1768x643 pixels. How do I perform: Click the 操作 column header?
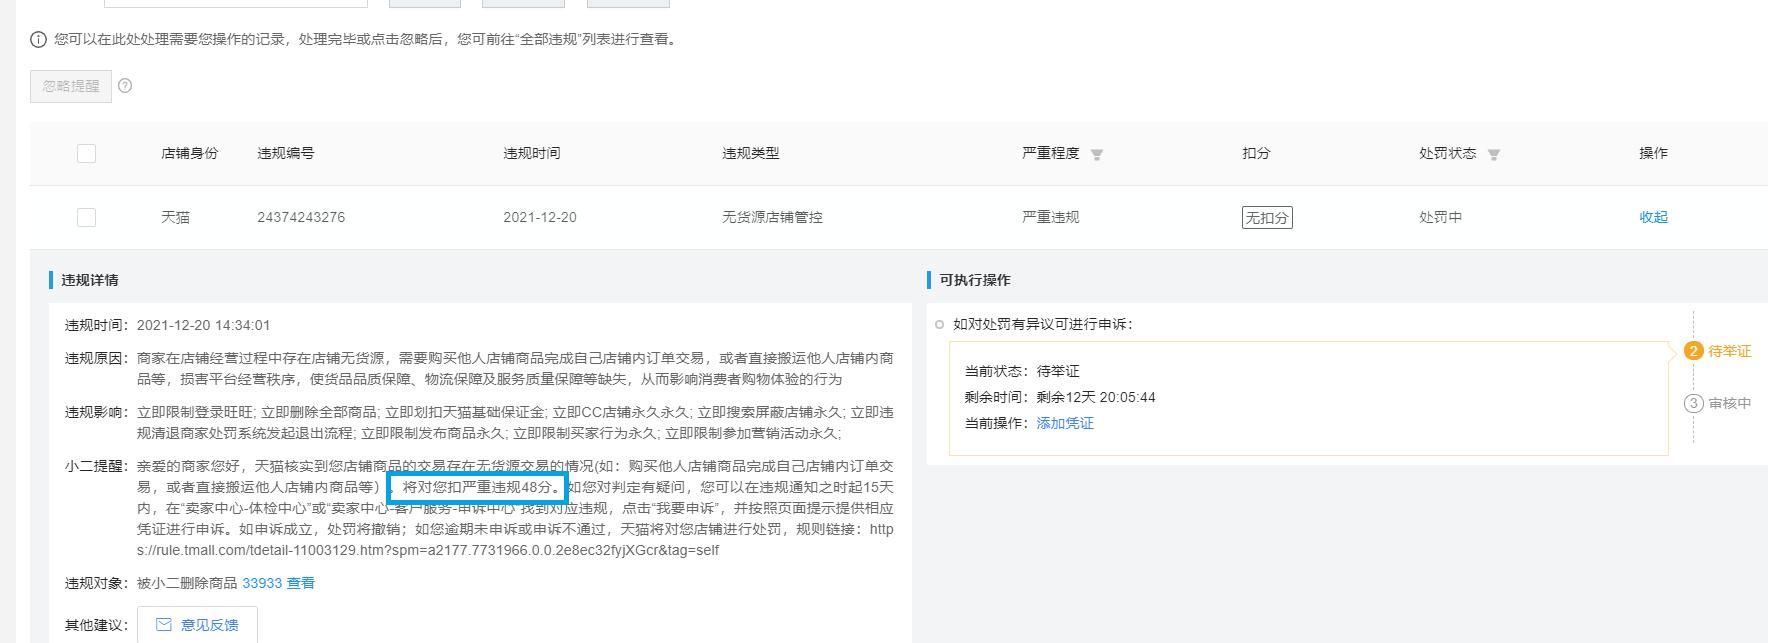(x=1653, y=153)
